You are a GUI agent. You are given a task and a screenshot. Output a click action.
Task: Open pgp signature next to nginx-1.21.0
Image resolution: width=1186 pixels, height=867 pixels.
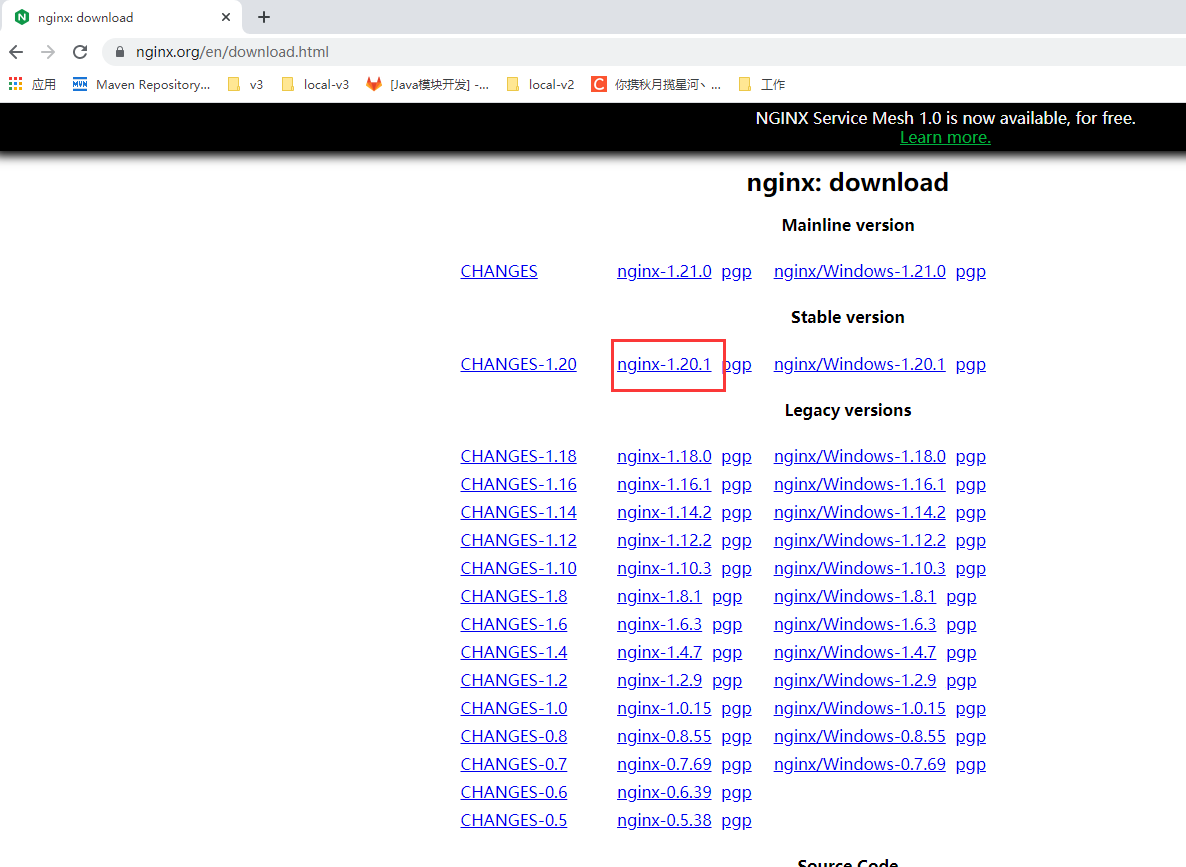coord(737,272)
